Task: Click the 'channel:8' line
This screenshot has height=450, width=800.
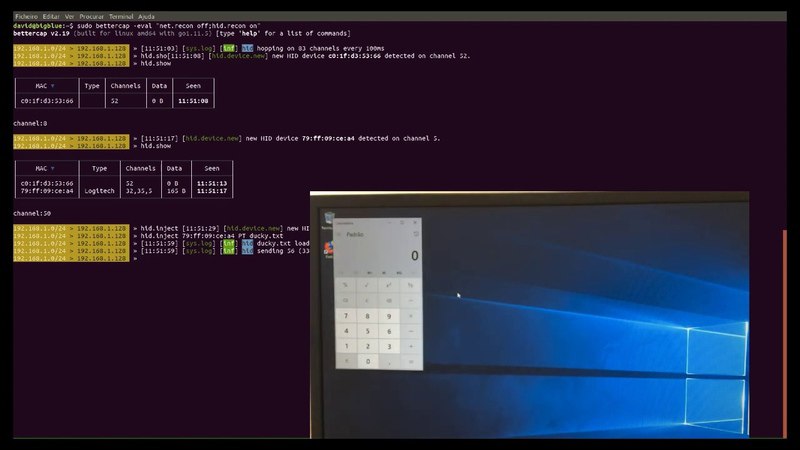Action: tap(30, 123)
